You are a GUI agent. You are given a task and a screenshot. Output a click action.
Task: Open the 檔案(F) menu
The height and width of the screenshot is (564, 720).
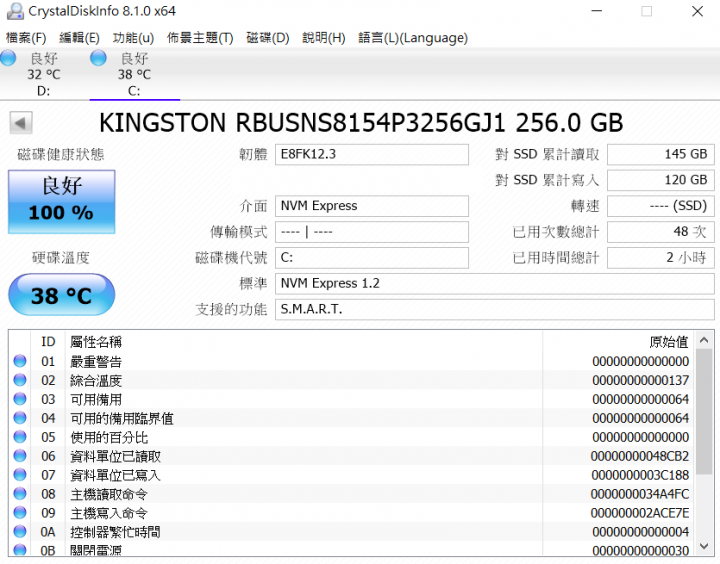tap(26, 38)
